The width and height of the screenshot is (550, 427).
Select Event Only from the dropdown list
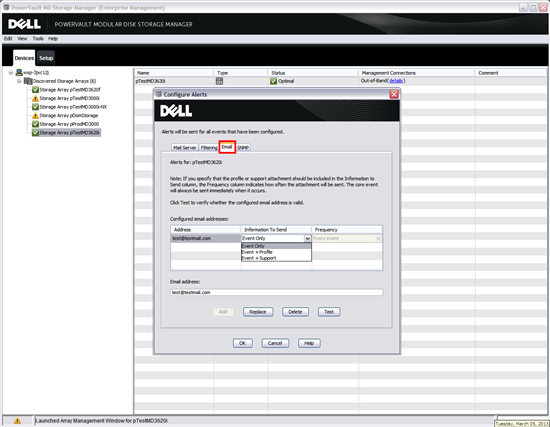coord(276,246)
